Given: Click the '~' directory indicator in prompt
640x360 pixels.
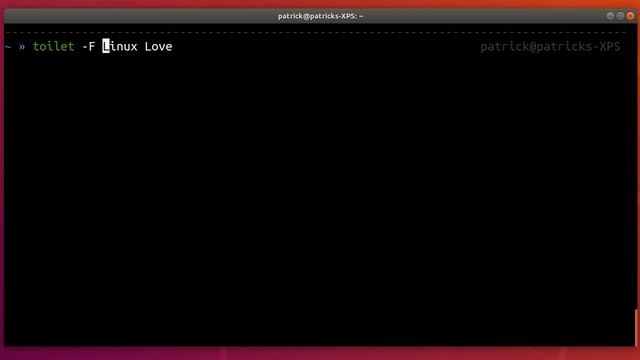Looking at the screenshot, I should tap(8, 47).
